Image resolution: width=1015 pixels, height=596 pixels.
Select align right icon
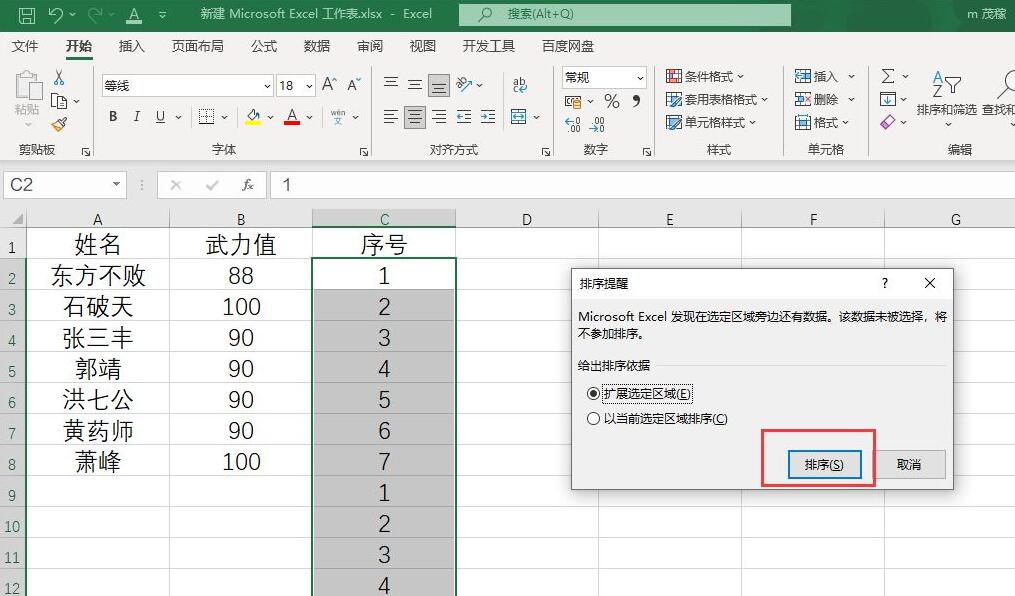coord(439,116)
